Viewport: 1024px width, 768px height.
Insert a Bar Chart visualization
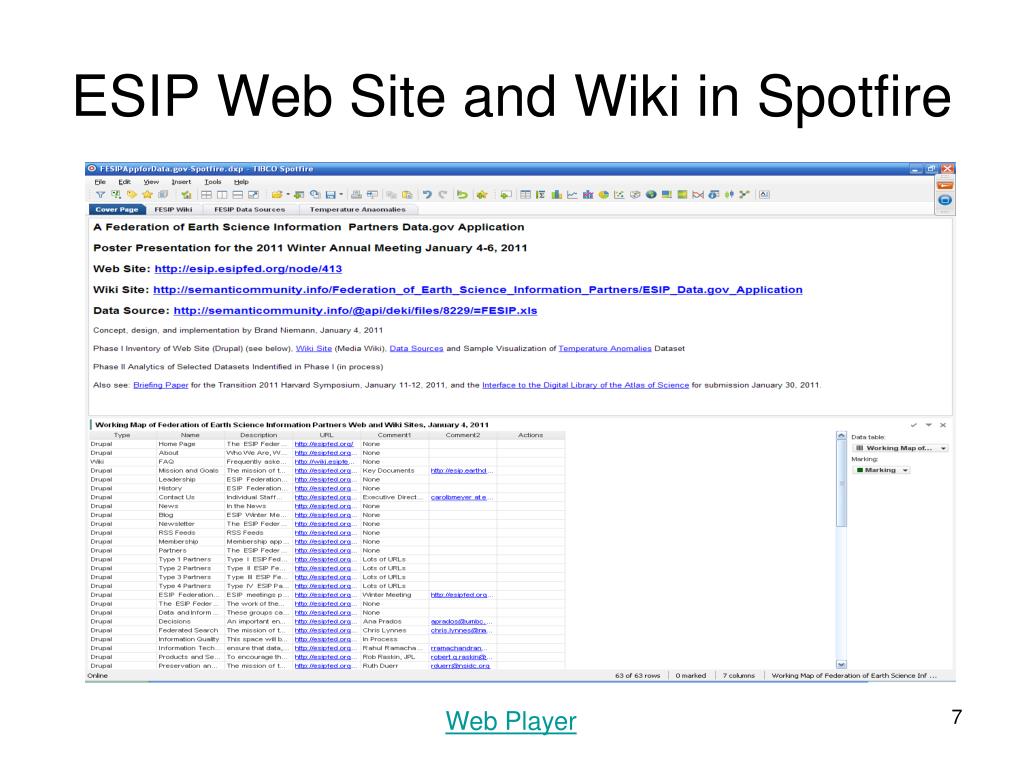(556, 194)
